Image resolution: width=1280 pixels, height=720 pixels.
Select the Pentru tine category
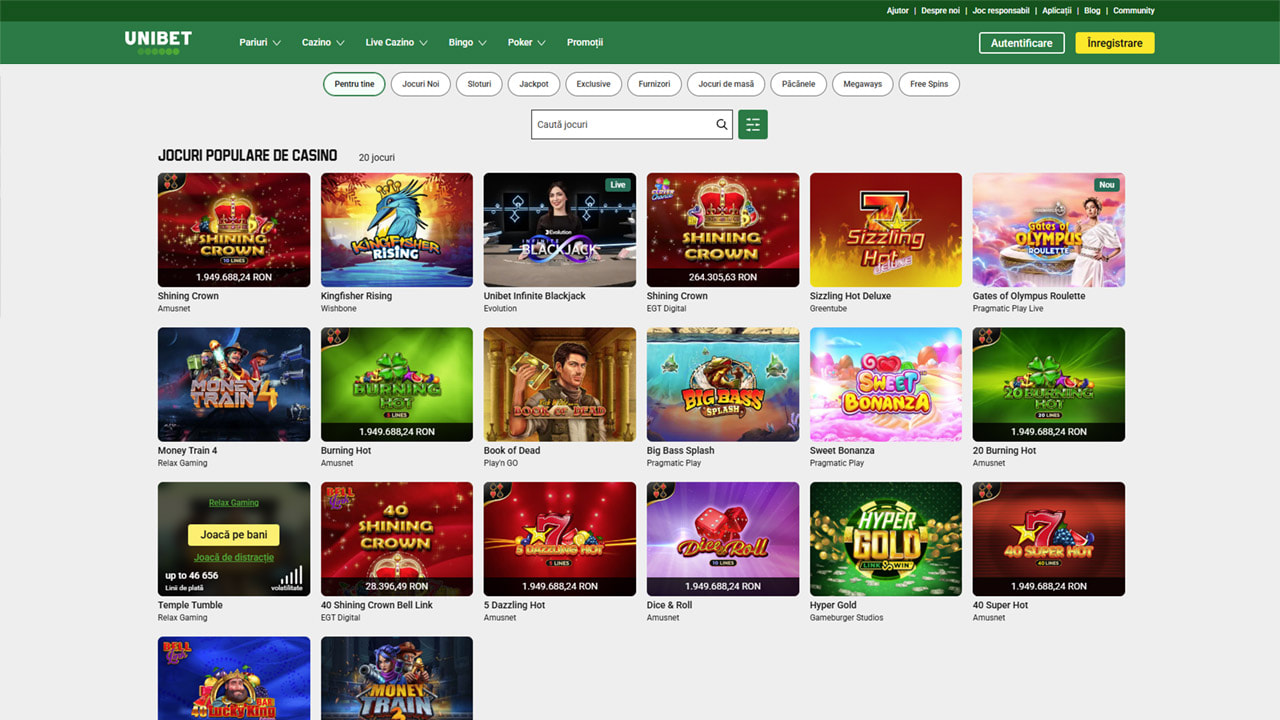354,84
